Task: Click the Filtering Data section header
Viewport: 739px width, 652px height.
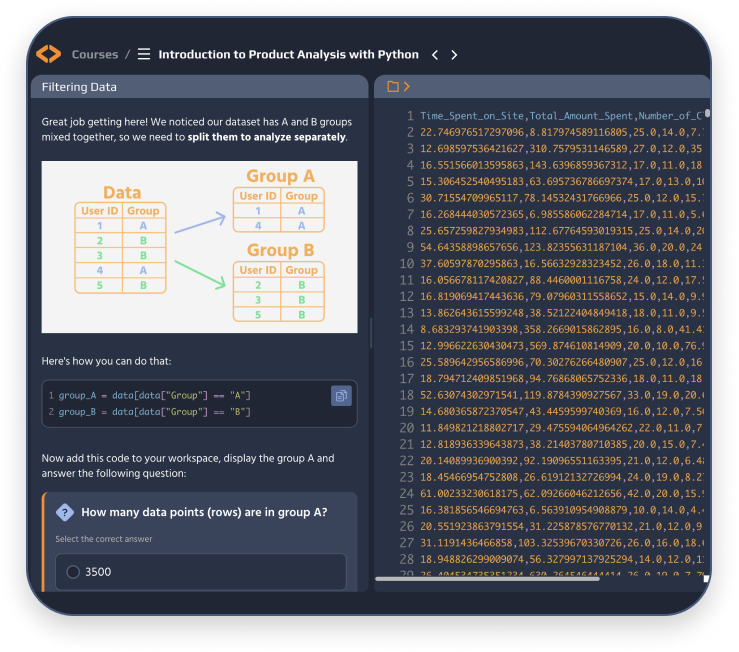Action: (x=79, y=87)
